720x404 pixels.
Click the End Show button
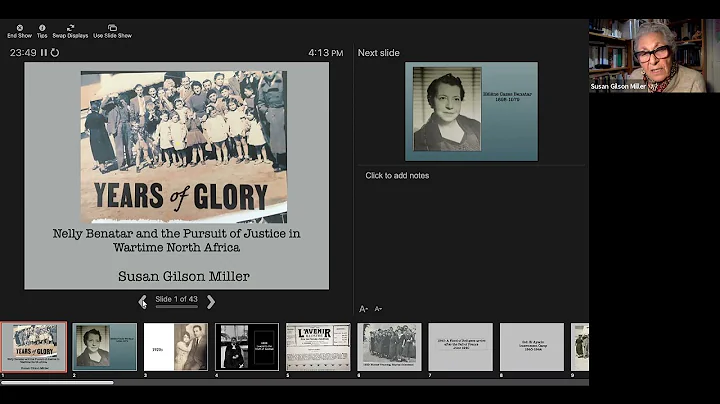click(x=19, y=31)
